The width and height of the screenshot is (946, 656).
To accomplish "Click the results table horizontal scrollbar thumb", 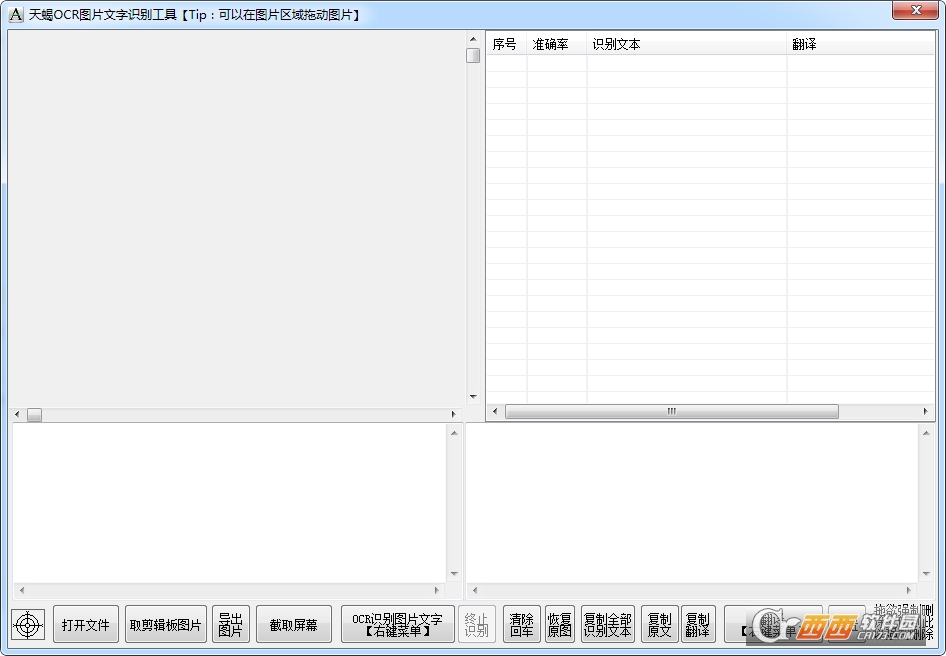I will [x=671, y=412].
